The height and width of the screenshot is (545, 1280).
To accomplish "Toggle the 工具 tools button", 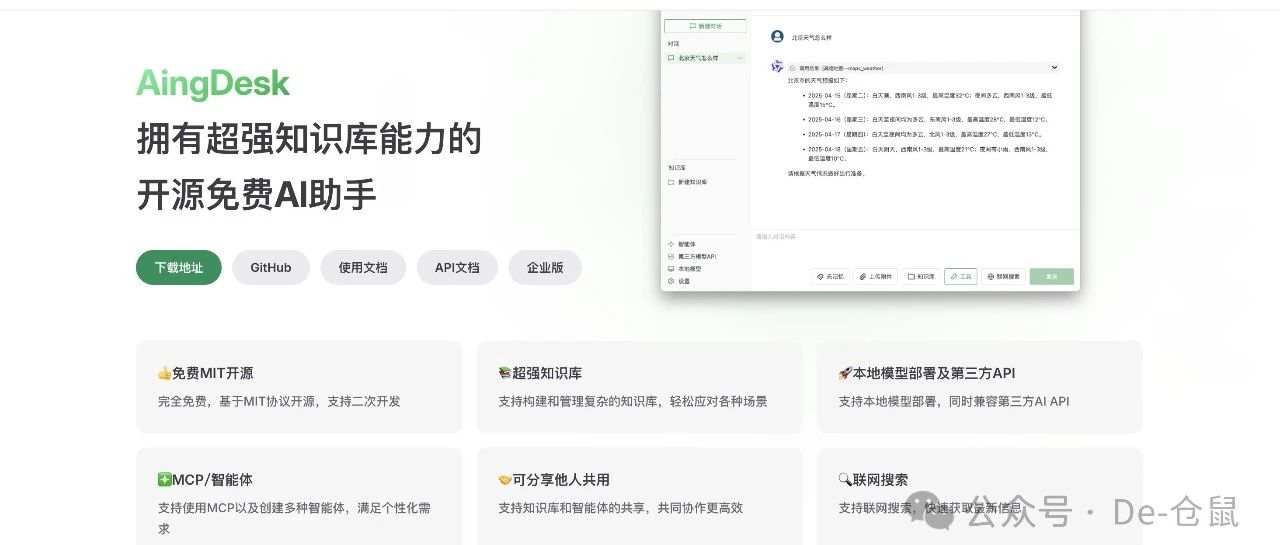I will pyautogui.click(x=962, y=276).
